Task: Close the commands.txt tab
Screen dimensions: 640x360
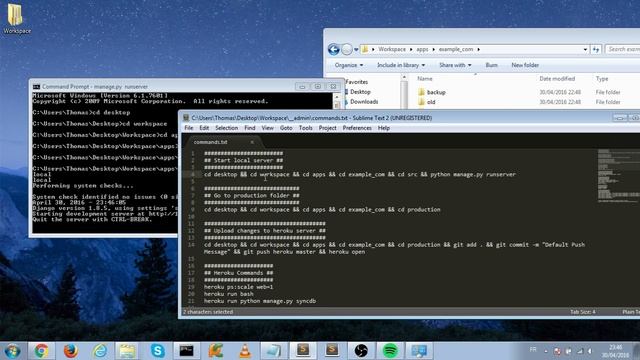Action: point(252,142)
